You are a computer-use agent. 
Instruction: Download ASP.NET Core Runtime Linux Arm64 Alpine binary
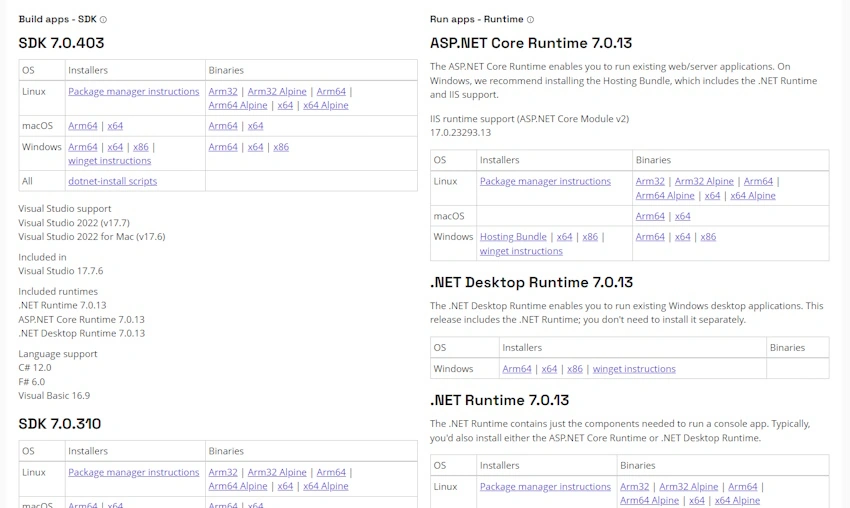coord(665,196)
